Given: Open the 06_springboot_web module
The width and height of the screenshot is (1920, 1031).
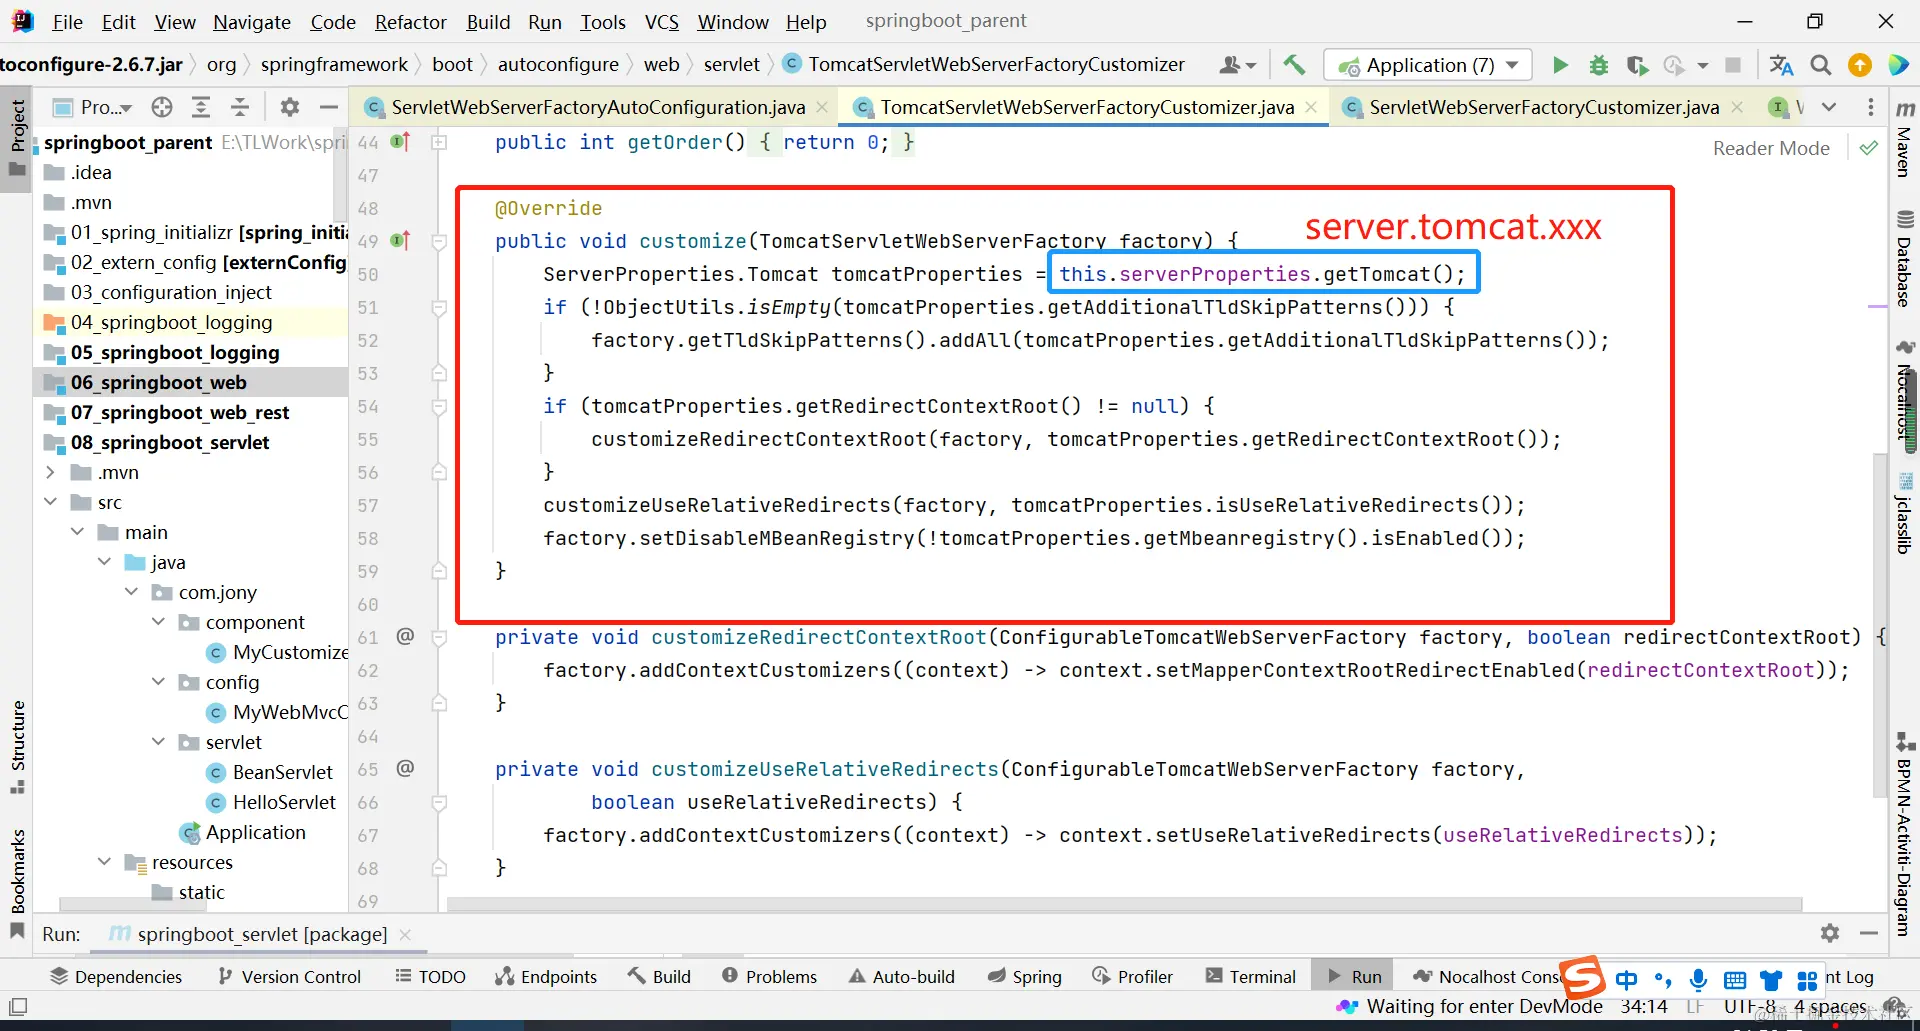Looking at the screenshot, I should (x=158, y=382).
